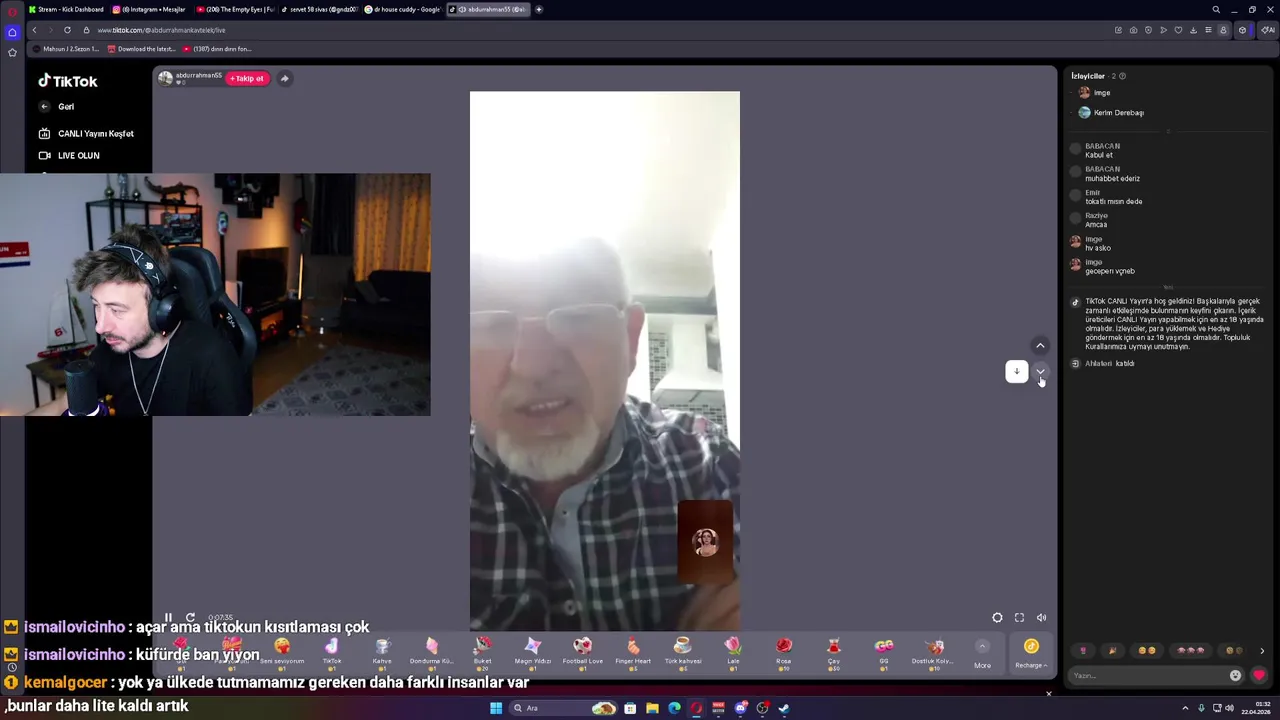Send the TikTok gift

click(332, 651)
